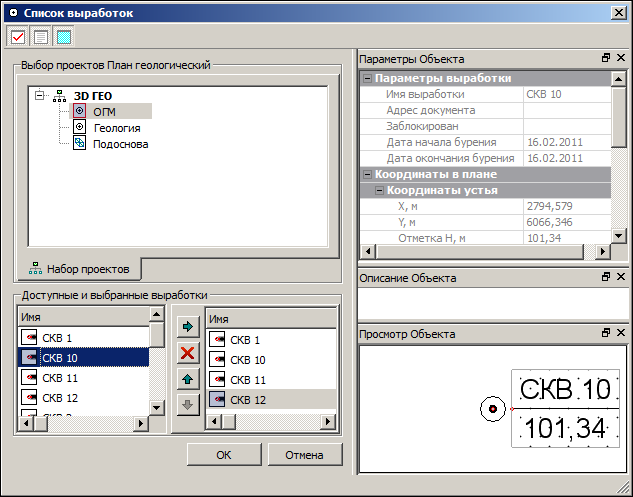Add selected borehole with green arrow

[188, 327]
